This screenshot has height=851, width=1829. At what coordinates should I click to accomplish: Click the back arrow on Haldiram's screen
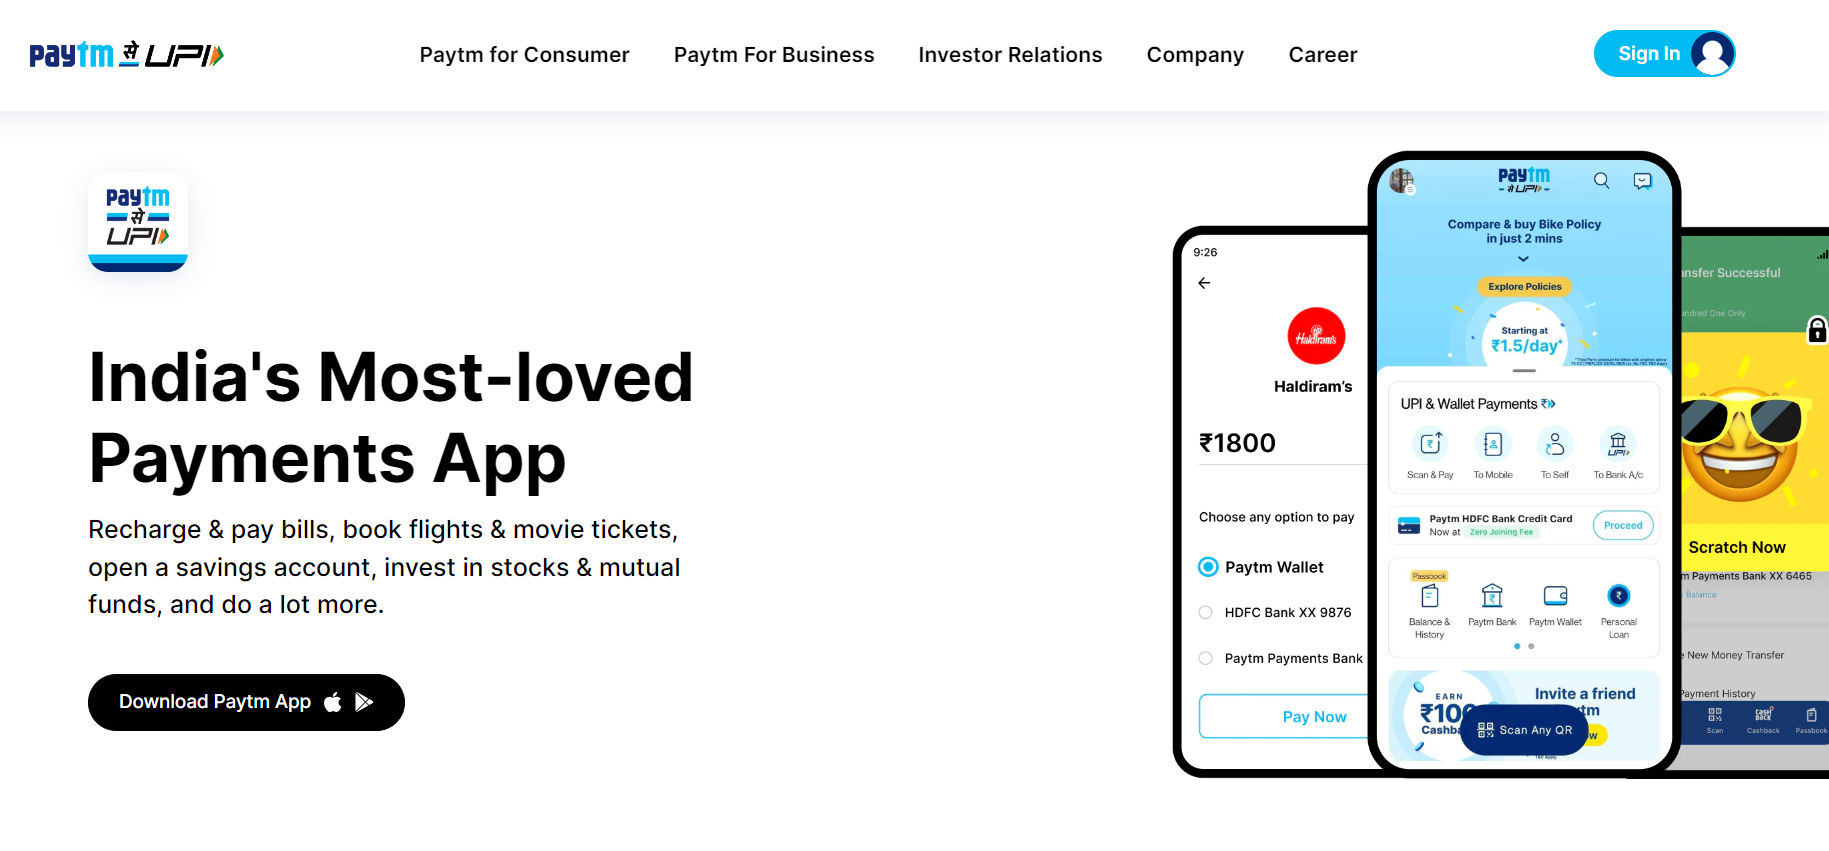click(x=1204, y=283)
